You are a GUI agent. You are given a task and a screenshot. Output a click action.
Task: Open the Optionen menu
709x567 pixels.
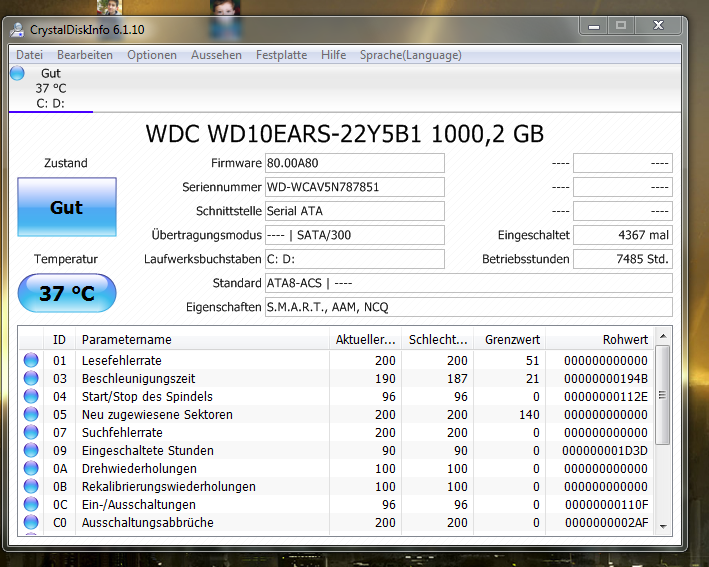point(152,55)
